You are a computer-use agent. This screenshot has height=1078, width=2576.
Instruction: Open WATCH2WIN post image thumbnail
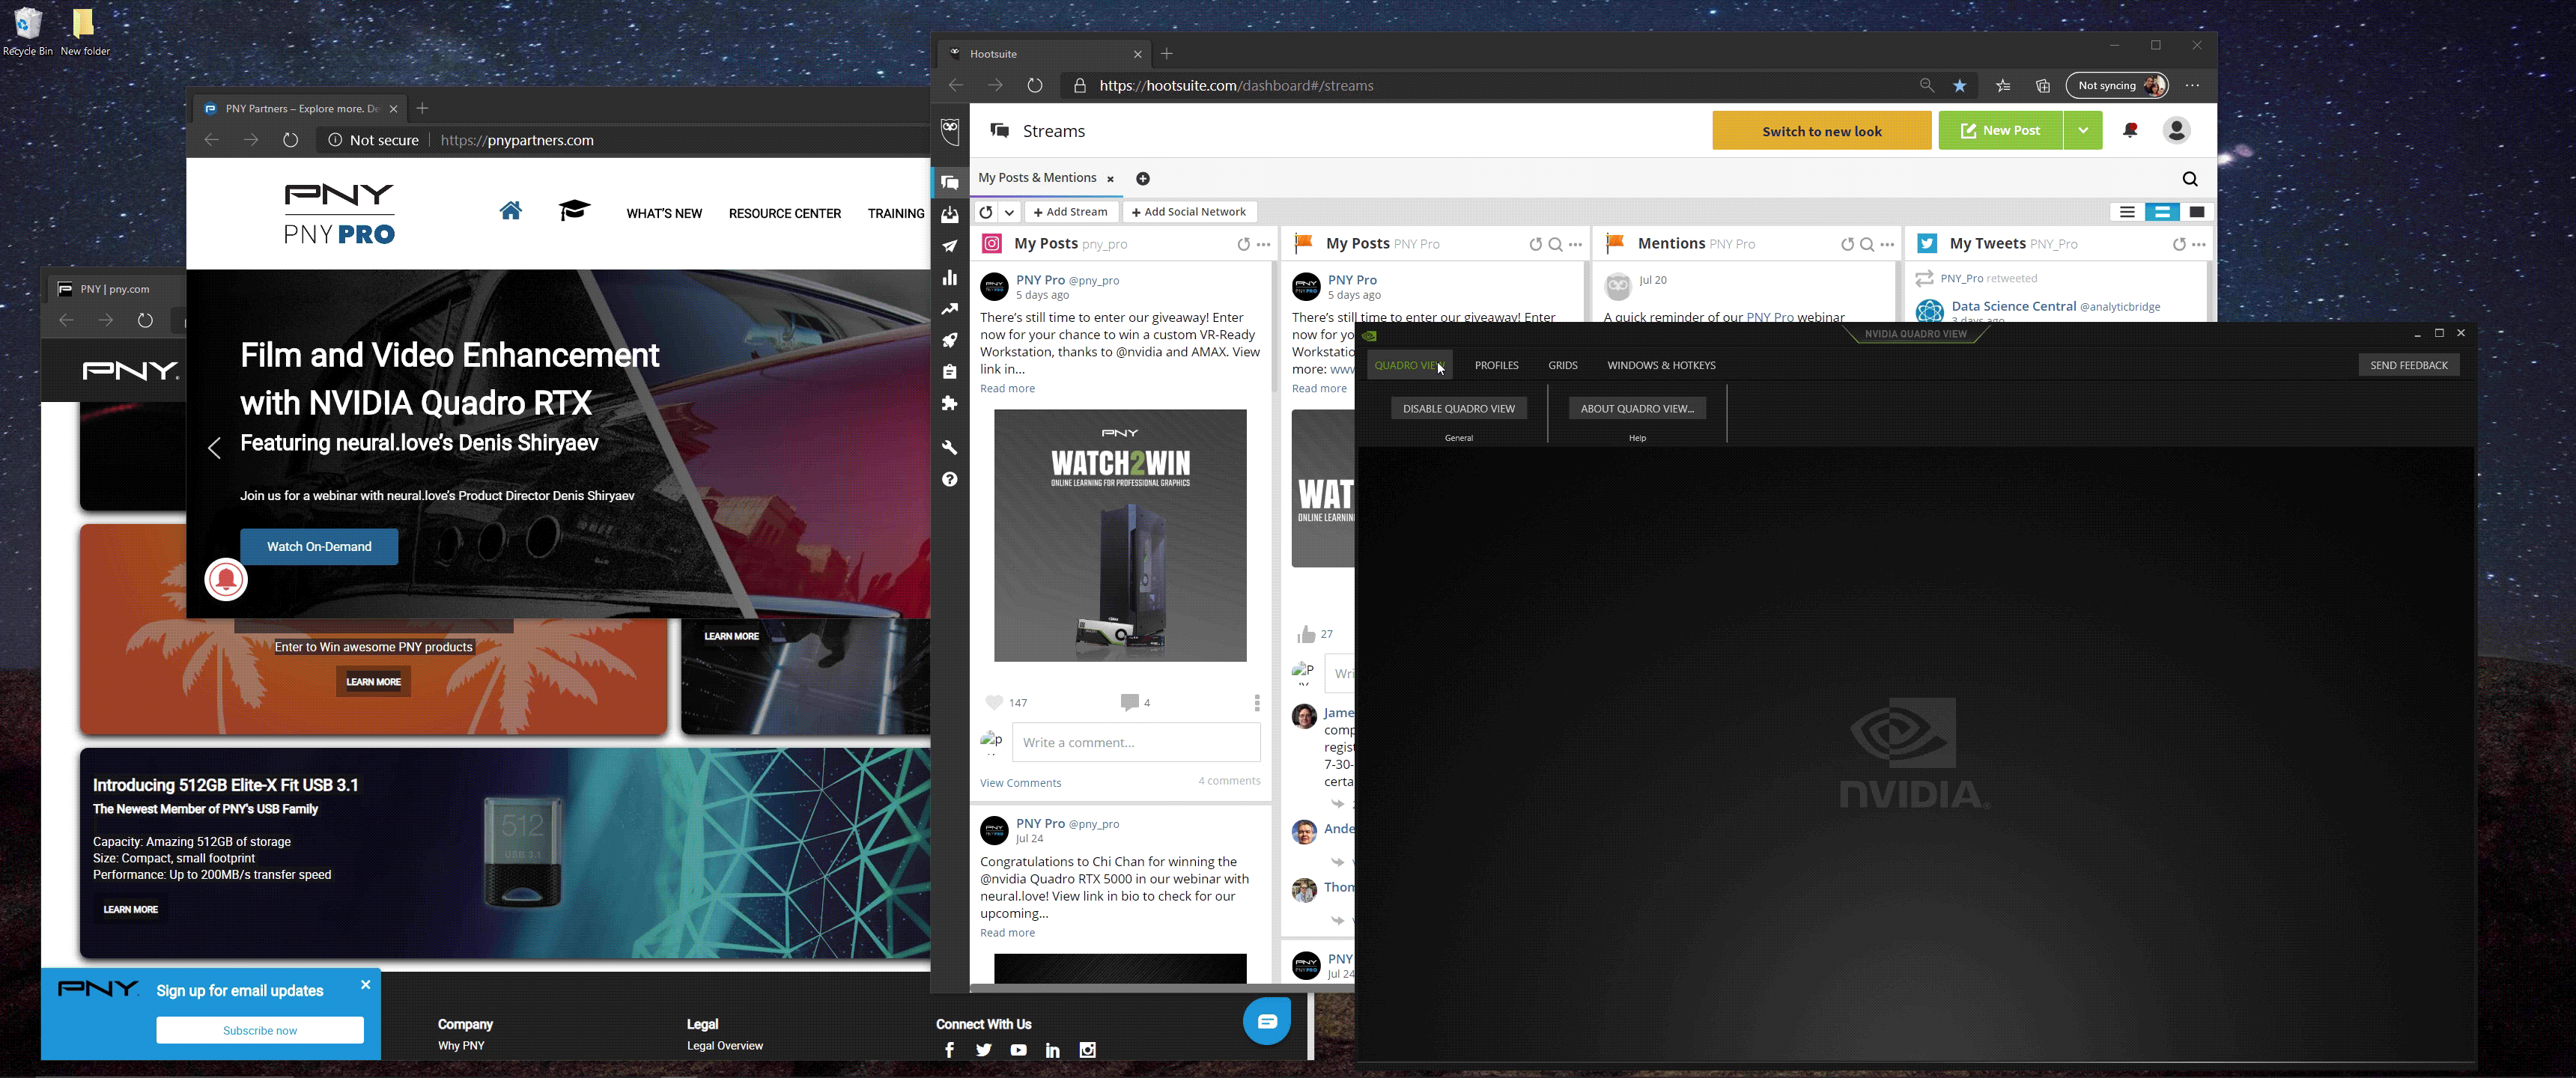1120,535
